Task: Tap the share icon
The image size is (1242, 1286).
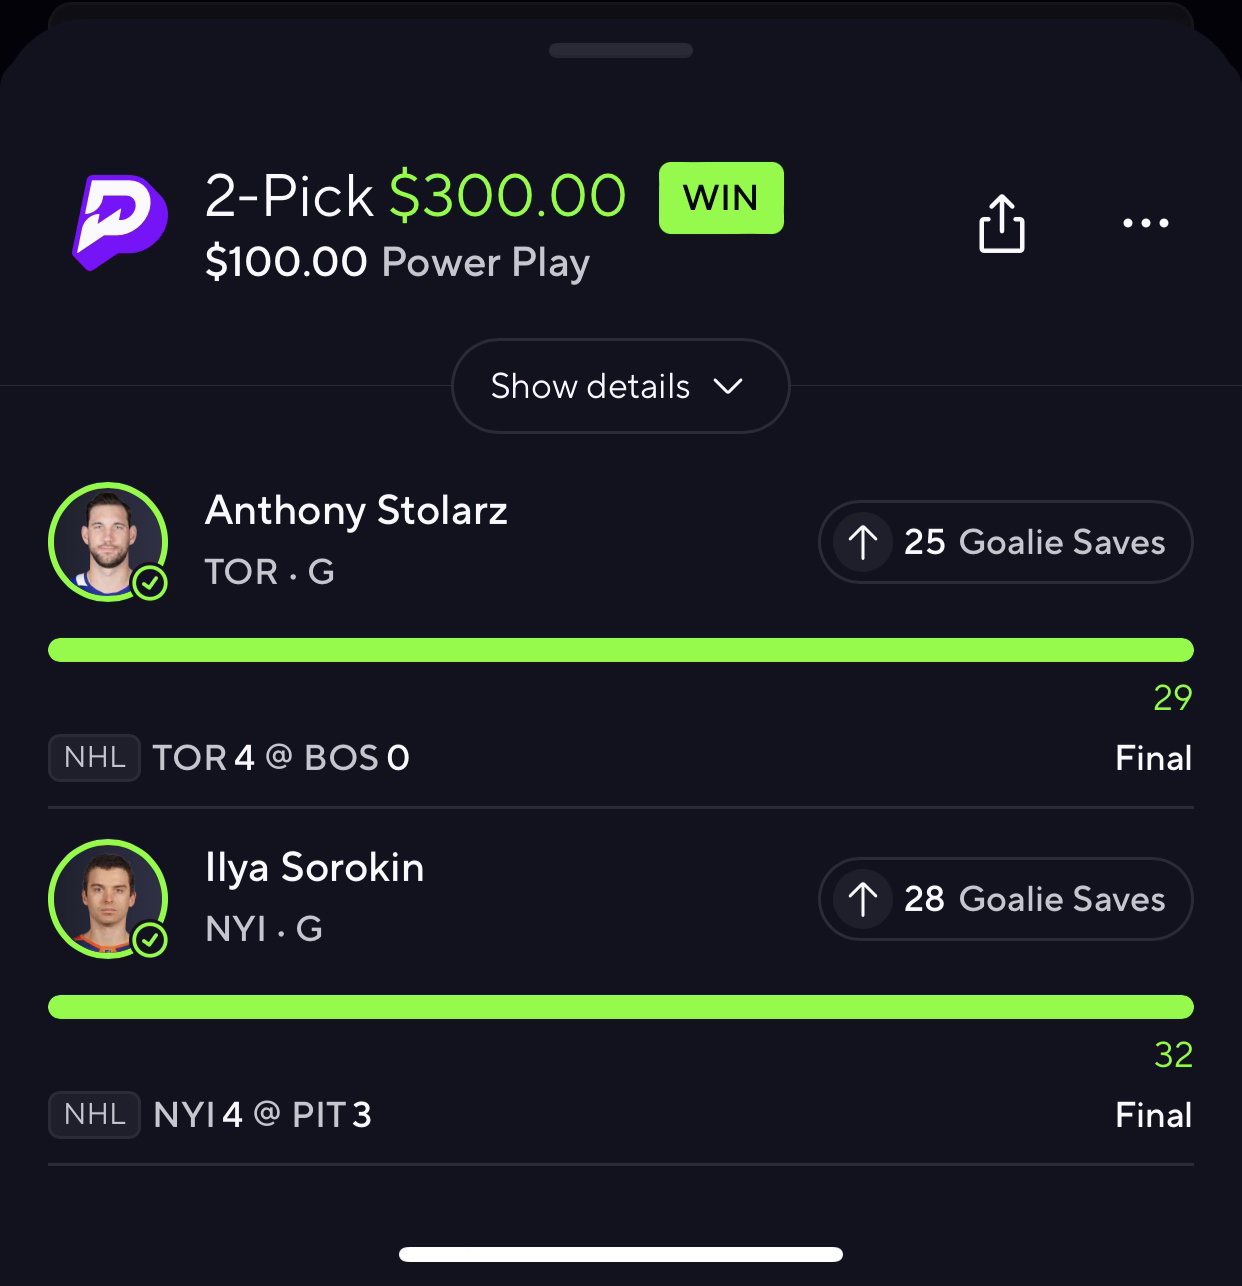Action: pyautogui.click(x=1001, y=222)
